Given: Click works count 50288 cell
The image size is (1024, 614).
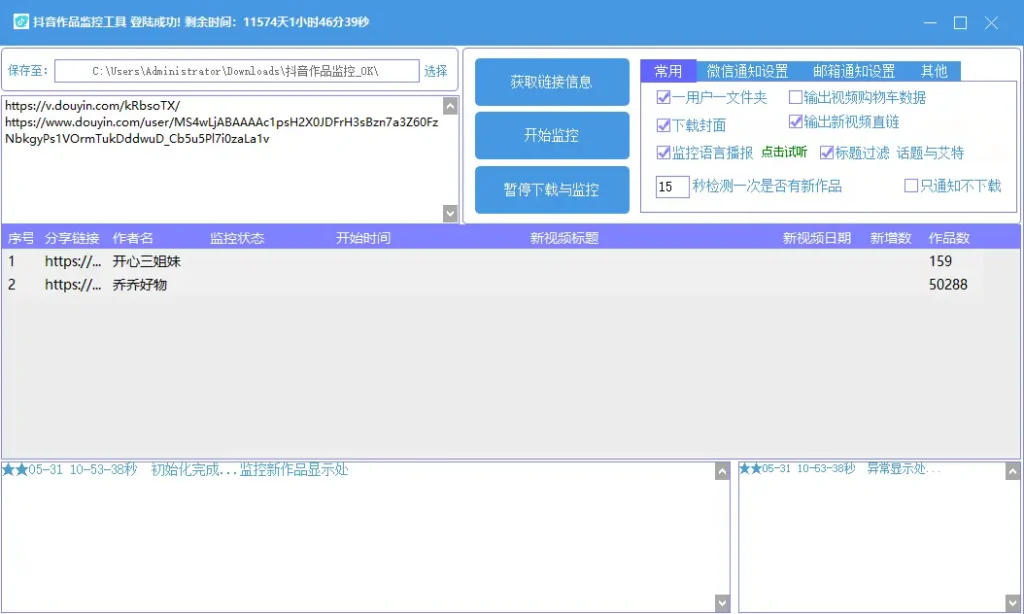Looking at the screenshot, I should coord(948,285).
